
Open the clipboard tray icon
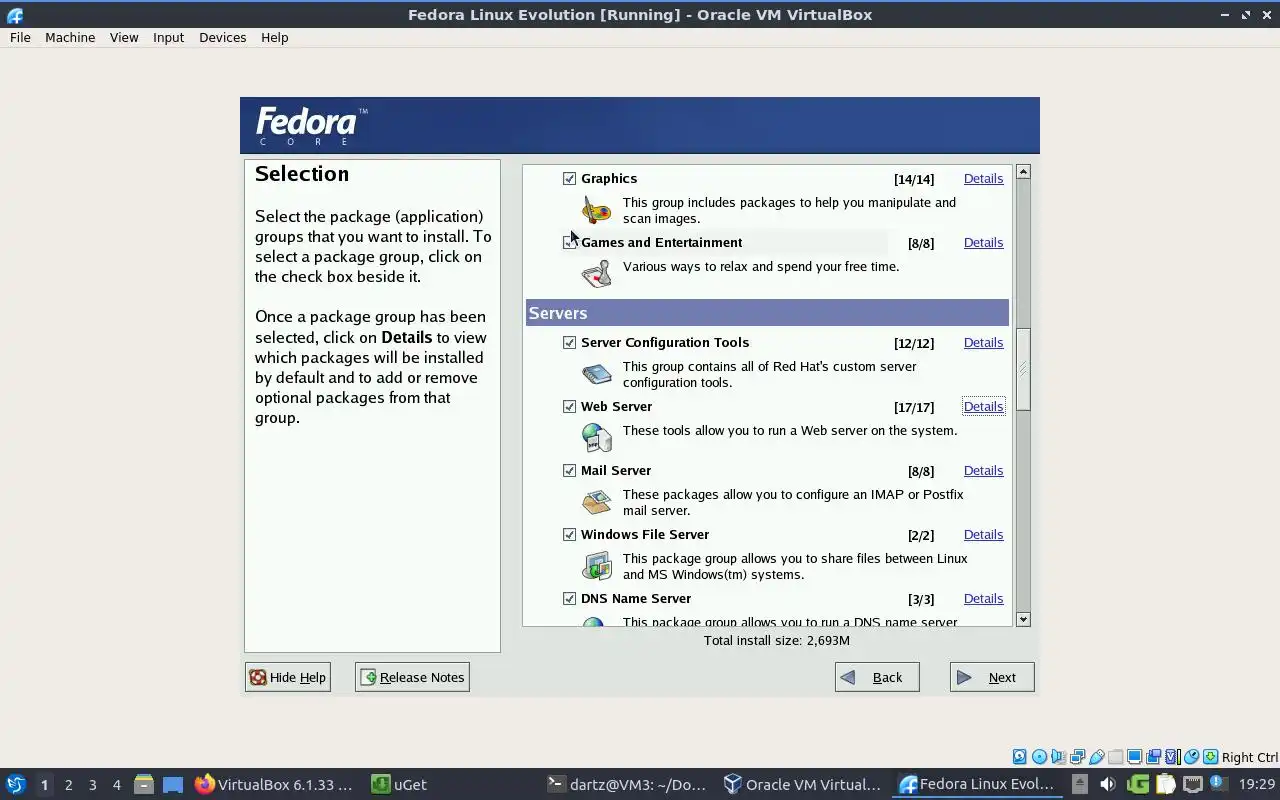pyautogui.click(x=1165, y=784)
